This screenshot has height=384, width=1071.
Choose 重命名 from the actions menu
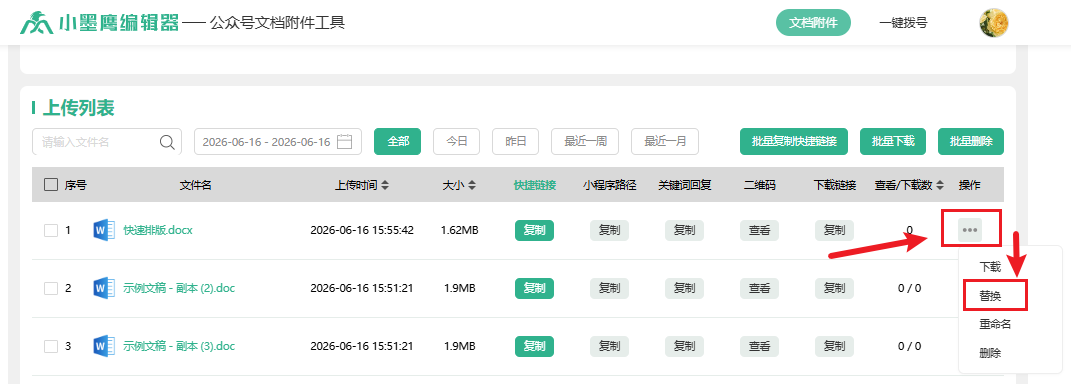coord(994,325)
